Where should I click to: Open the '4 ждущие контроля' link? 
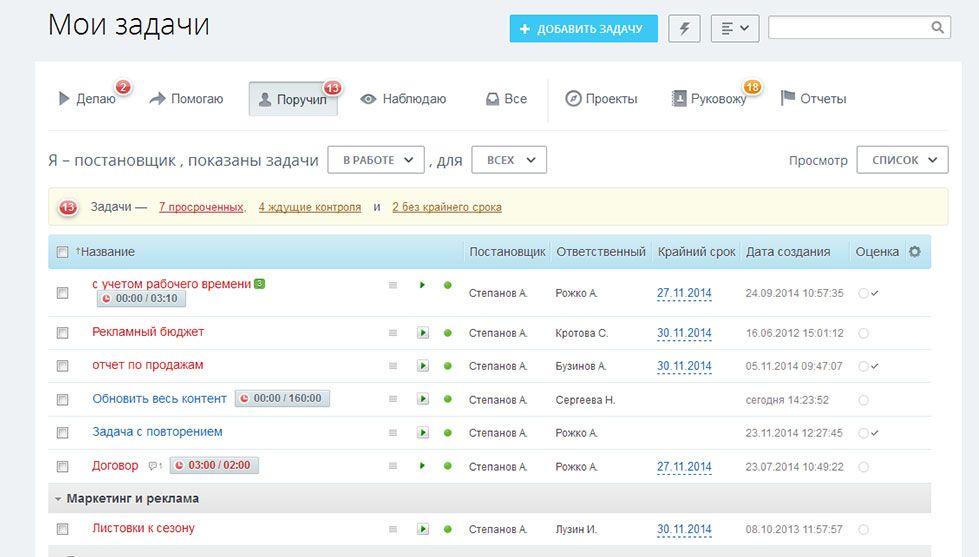310,207
